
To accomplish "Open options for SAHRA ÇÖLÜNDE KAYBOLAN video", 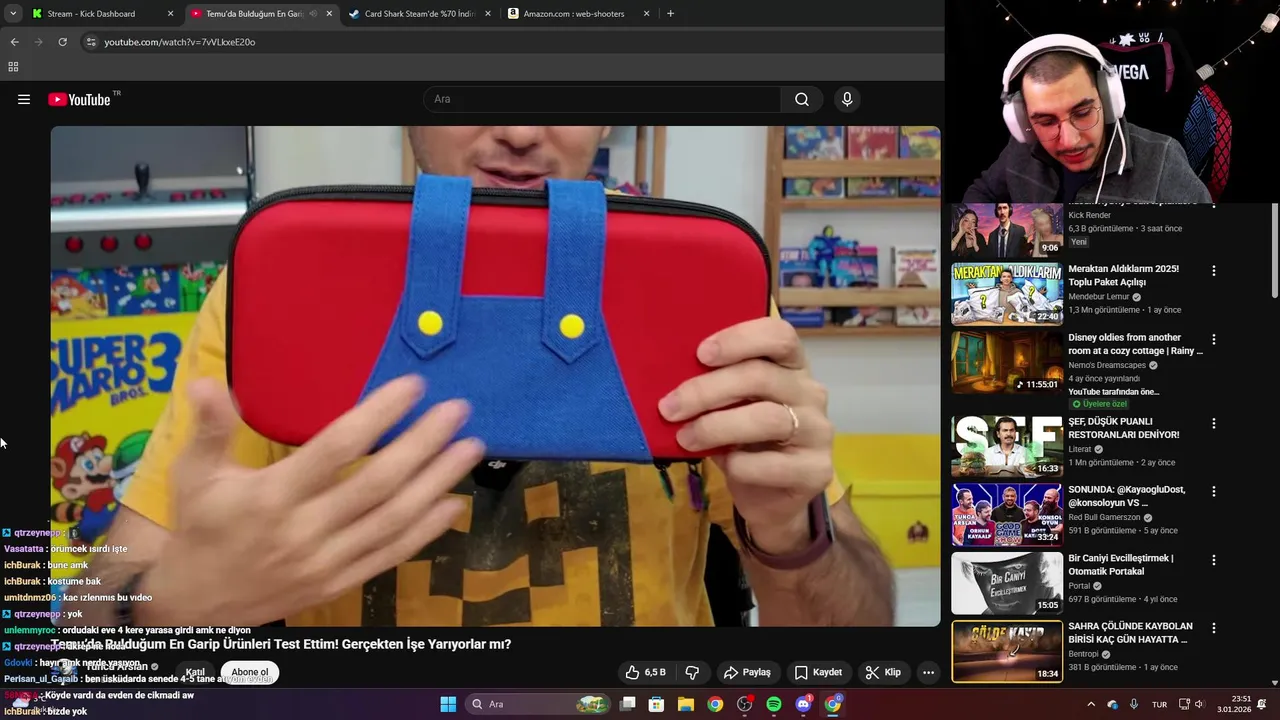I will click(x=1214, y=628).
